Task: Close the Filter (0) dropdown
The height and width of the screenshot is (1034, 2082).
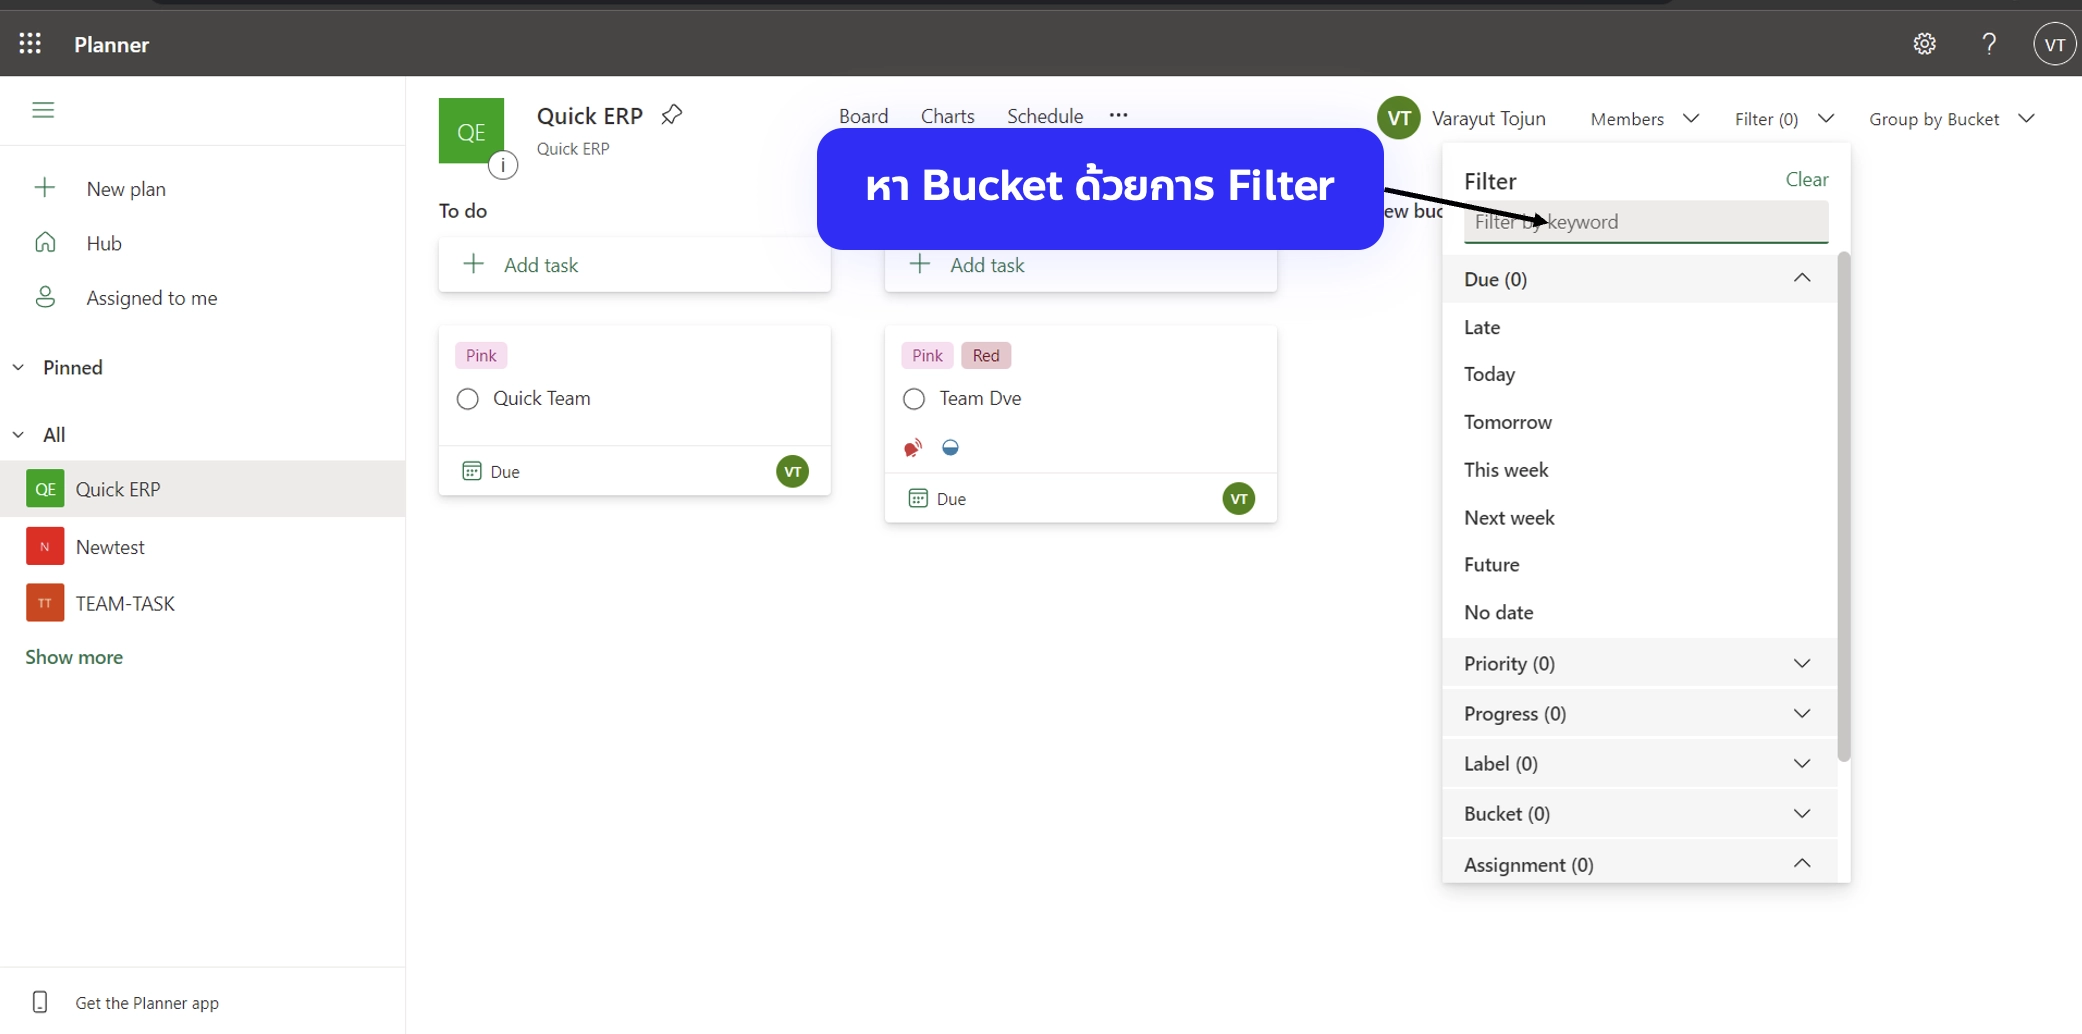Action: tap(1784, 119)
